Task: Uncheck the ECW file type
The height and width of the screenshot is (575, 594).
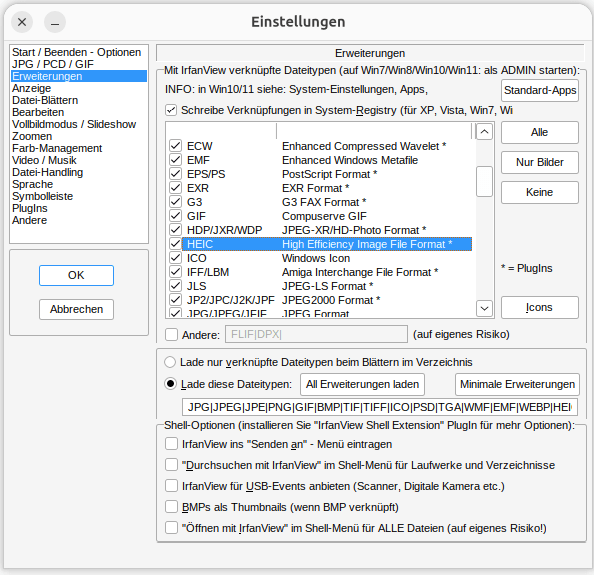Action: tap(175, 146)
